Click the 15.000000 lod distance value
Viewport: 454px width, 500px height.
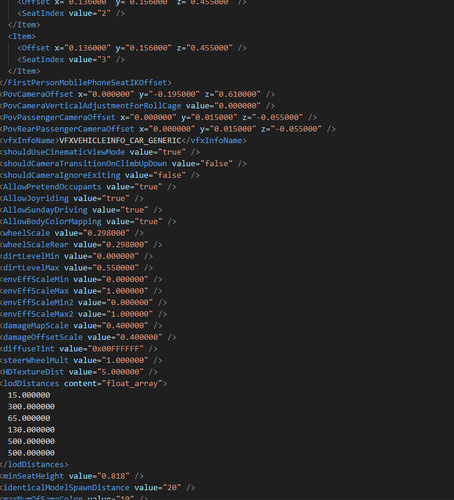coord(29,395)
